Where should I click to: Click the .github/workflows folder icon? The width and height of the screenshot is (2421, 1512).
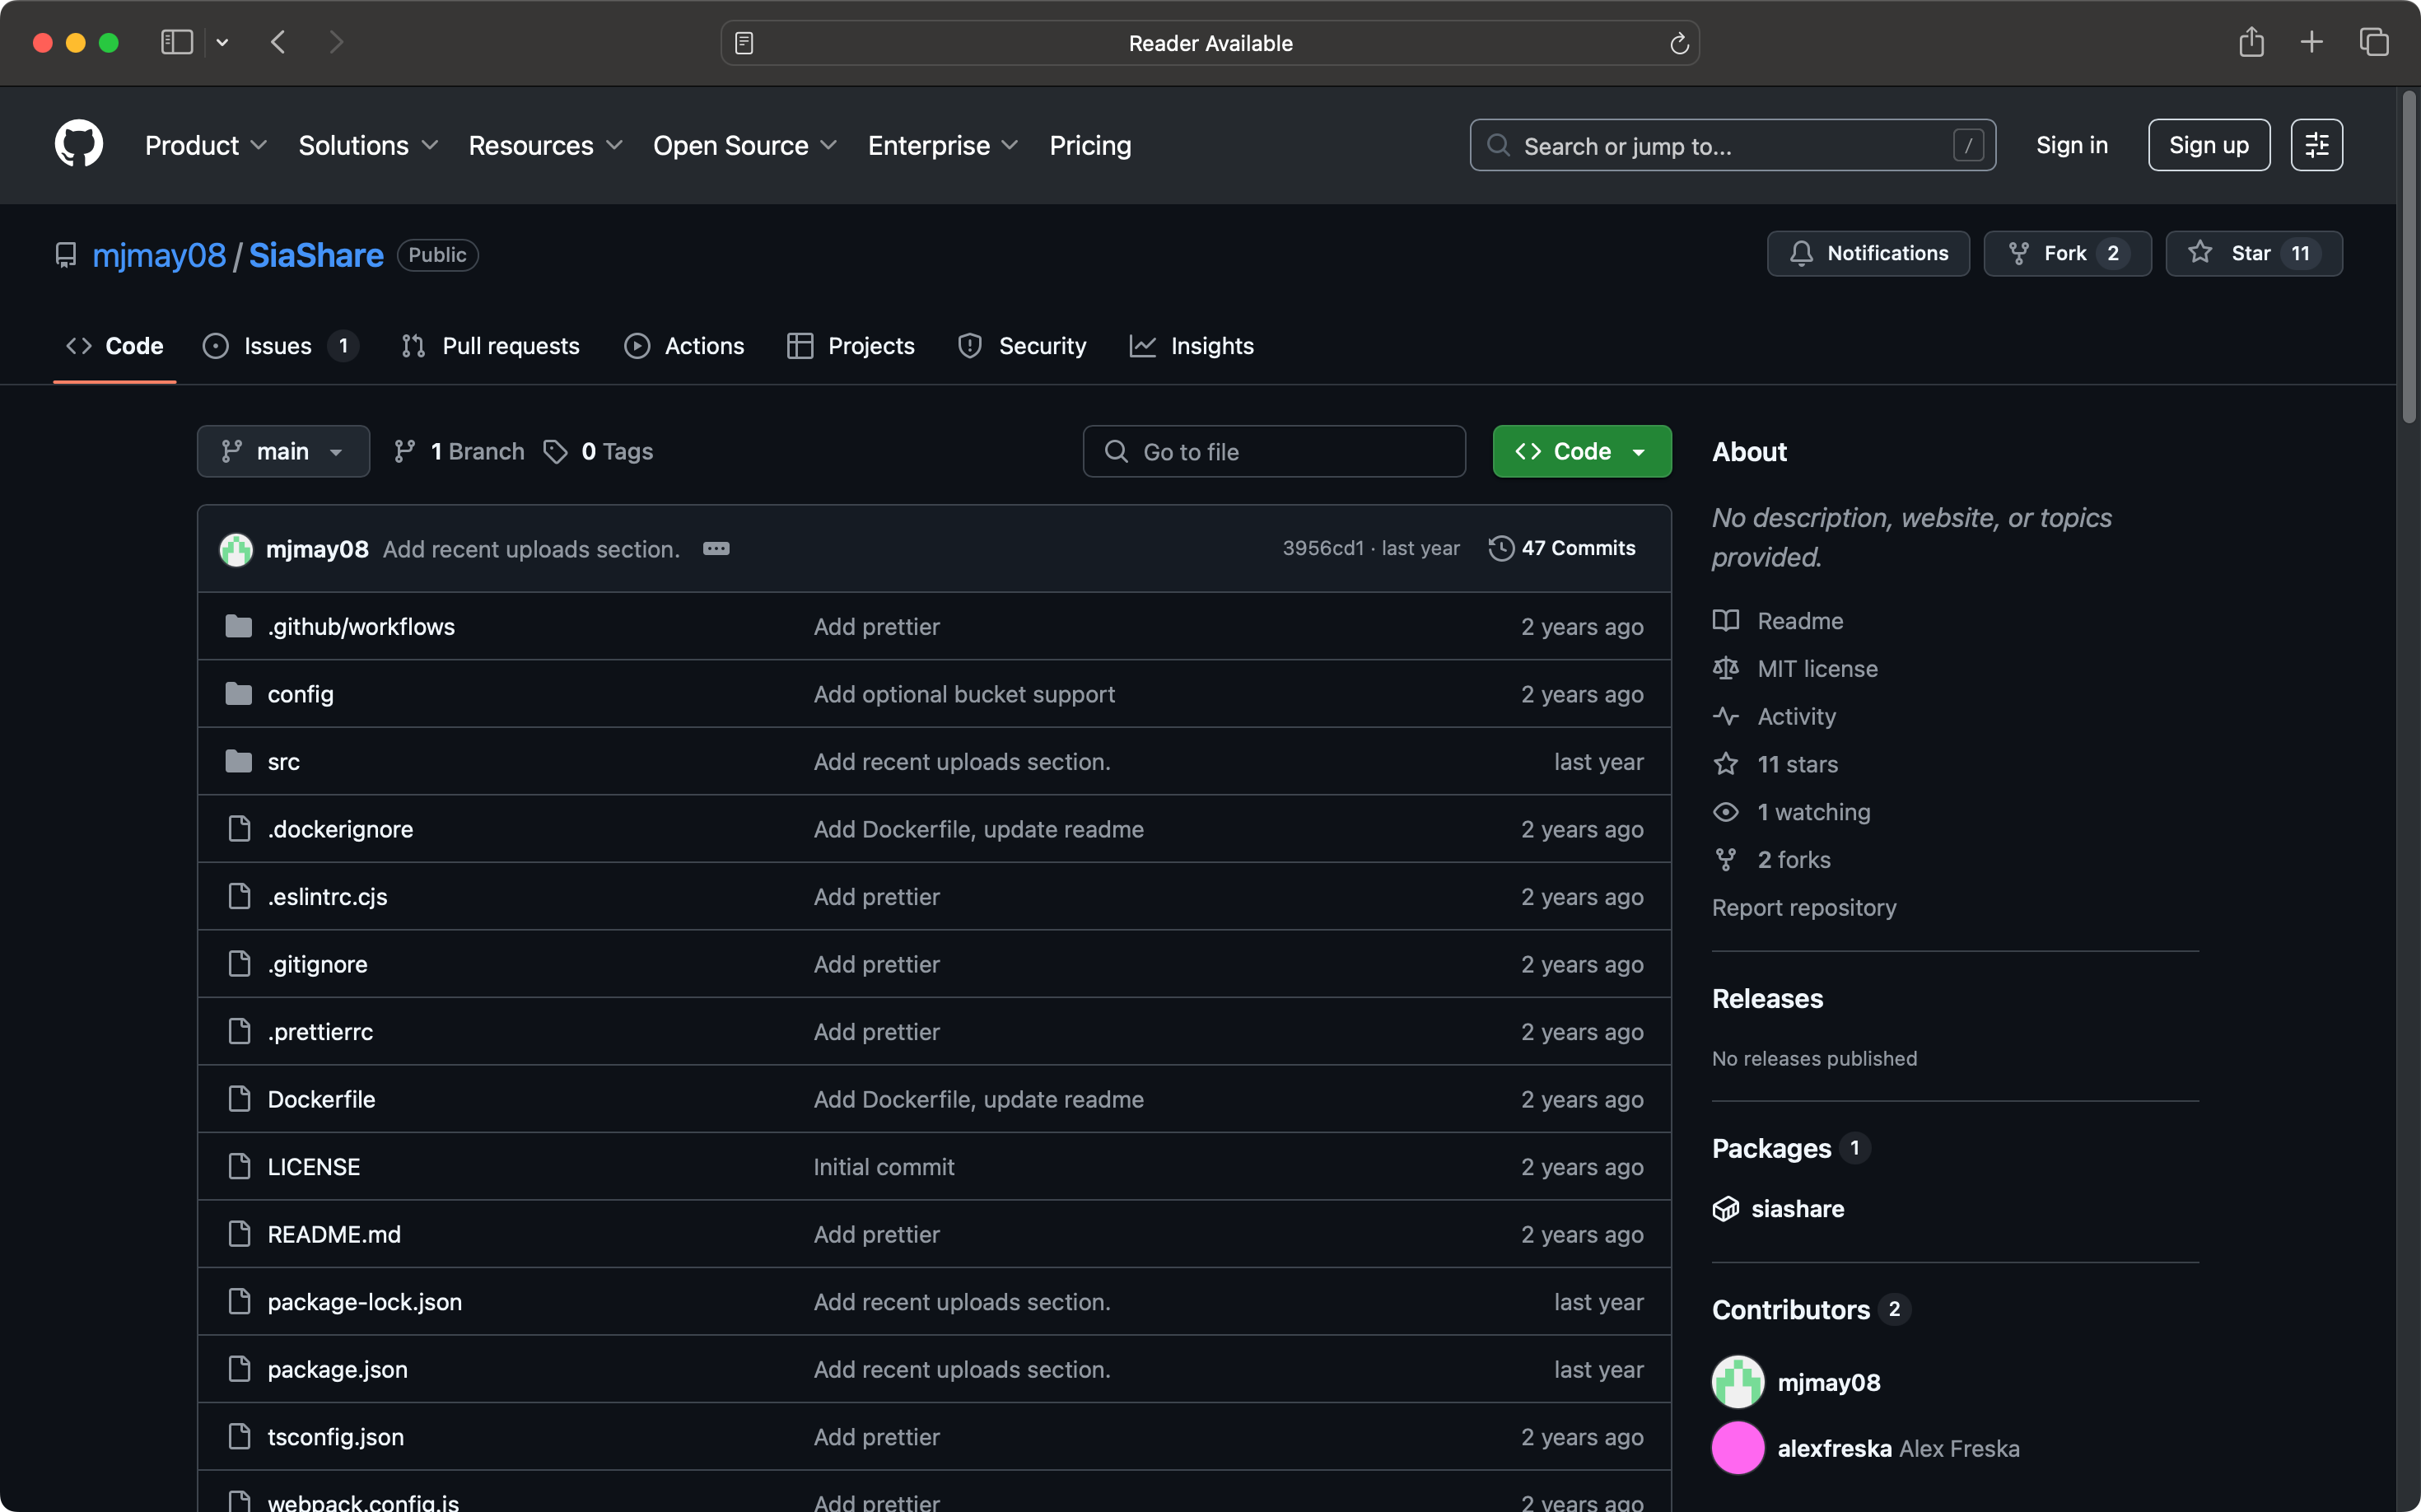(x=238, y=626)
